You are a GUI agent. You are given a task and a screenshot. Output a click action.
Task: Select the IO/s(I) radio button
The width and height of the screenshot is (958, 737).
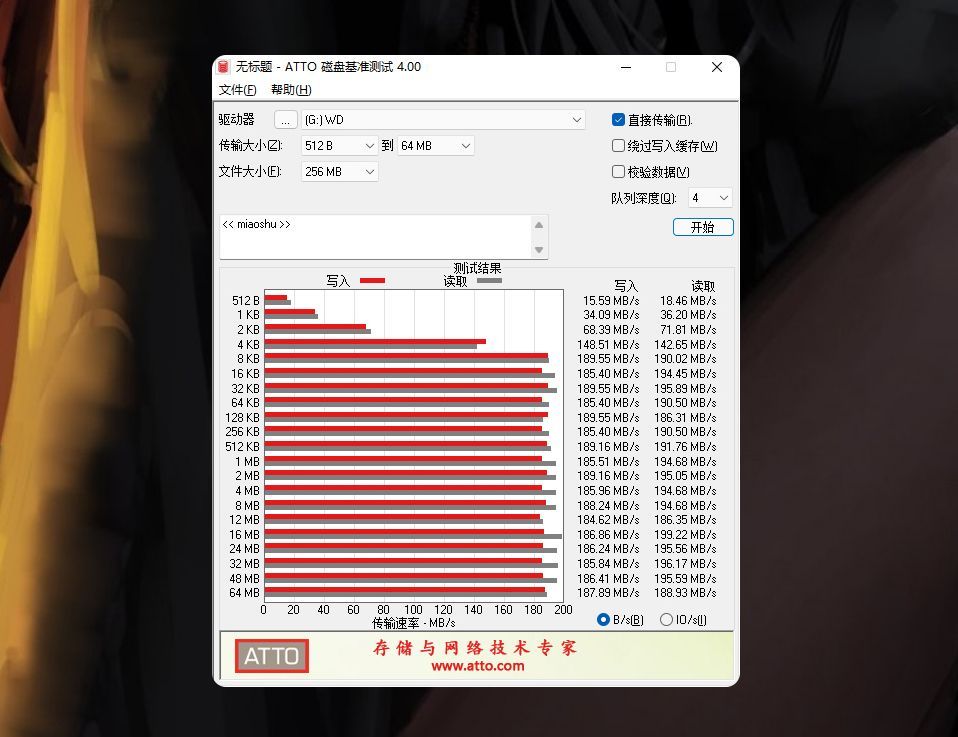point(666,620)
